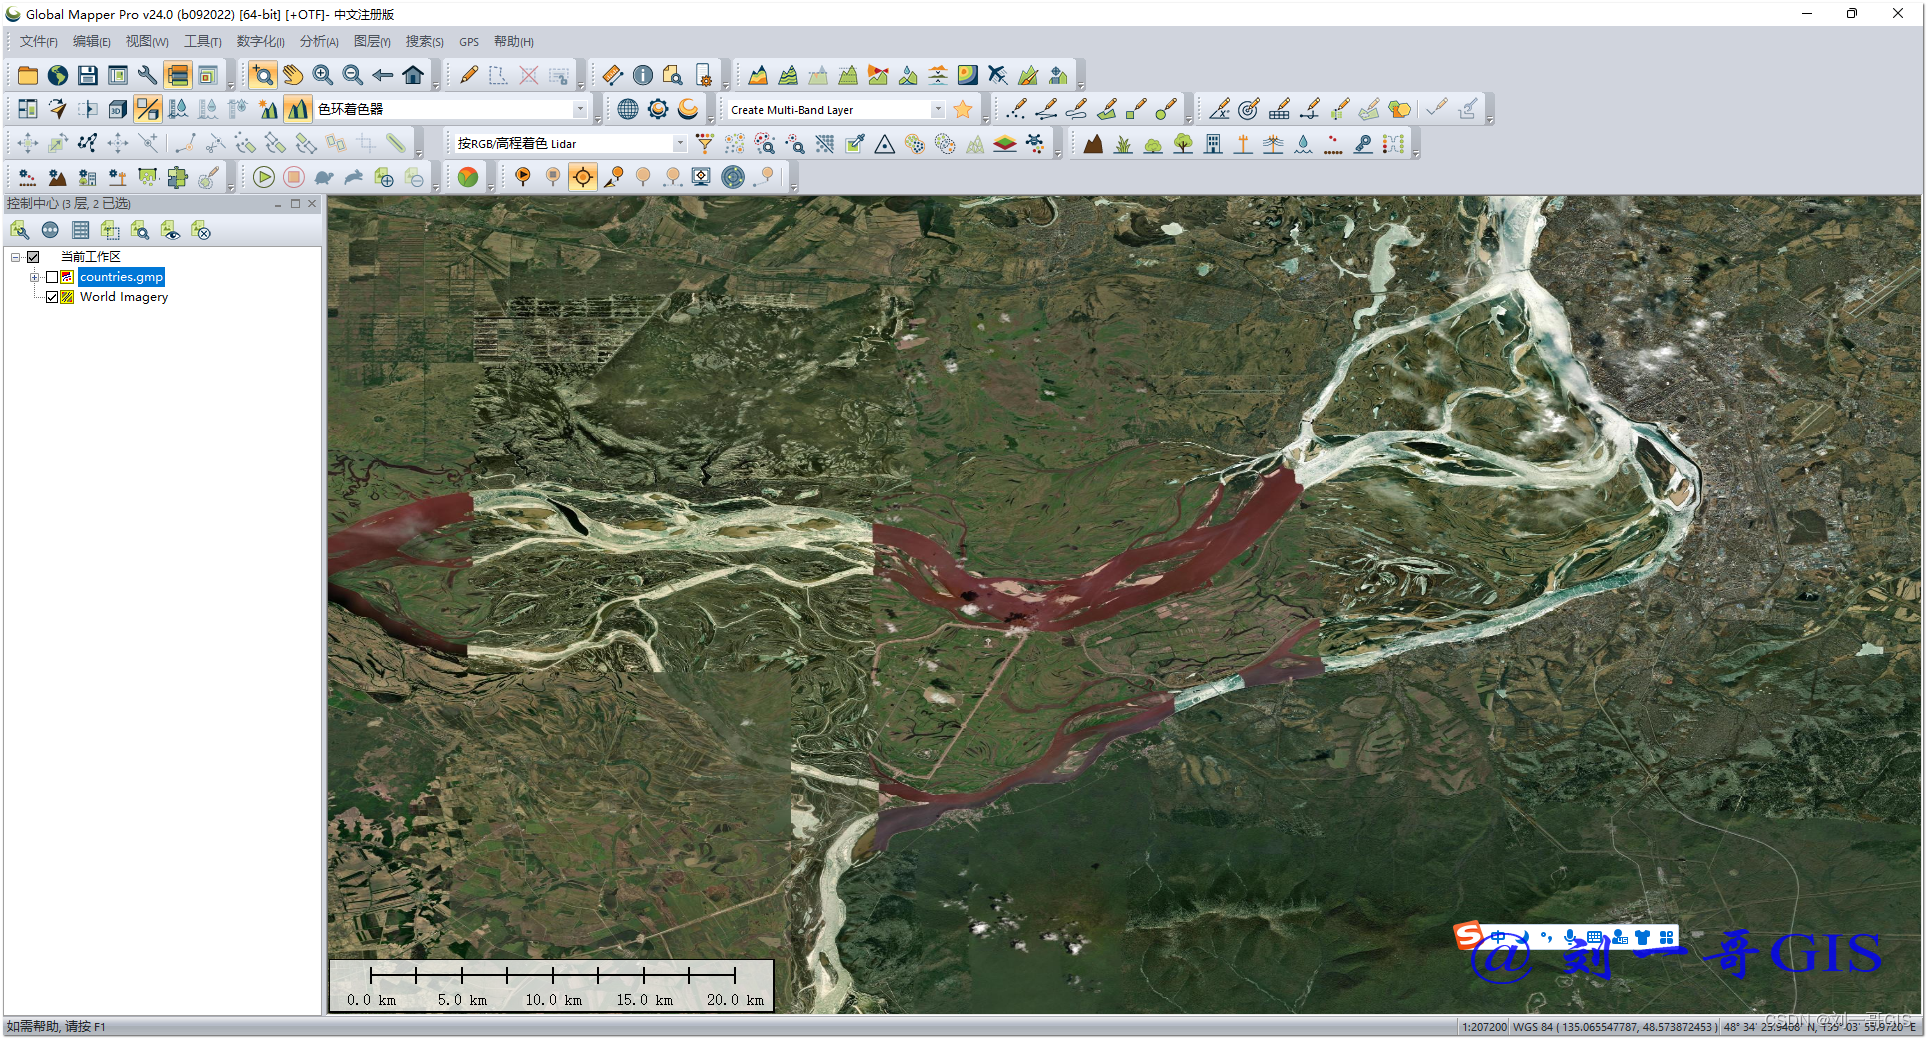Select the Feature Info tool

[x=643, y=75]
